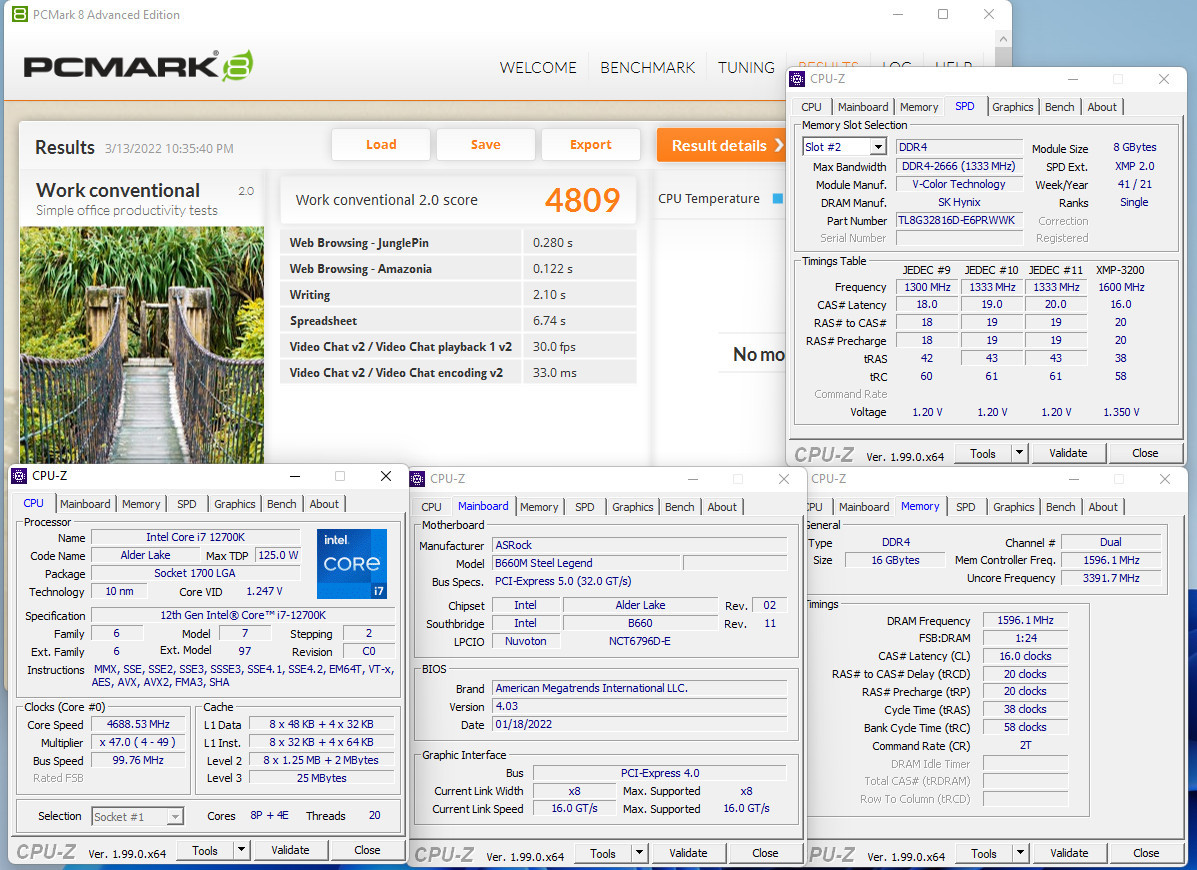Click the Load results button
1197x870 pixels.
(381, 144)
